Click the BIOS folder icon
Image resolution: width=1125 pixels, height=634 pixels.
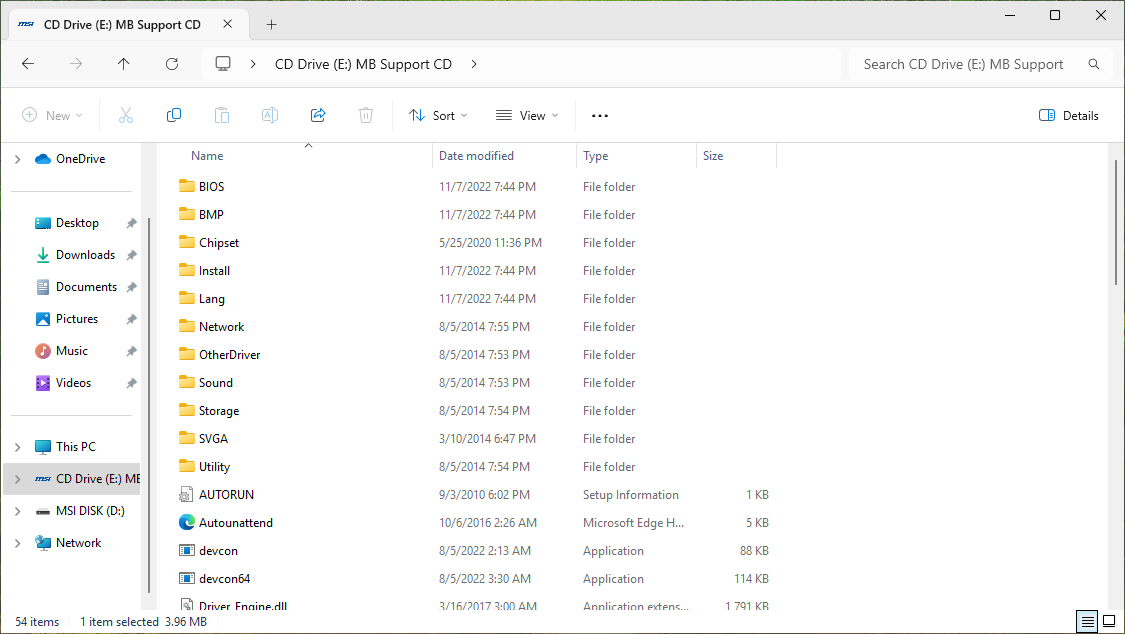tap(187, 186)
